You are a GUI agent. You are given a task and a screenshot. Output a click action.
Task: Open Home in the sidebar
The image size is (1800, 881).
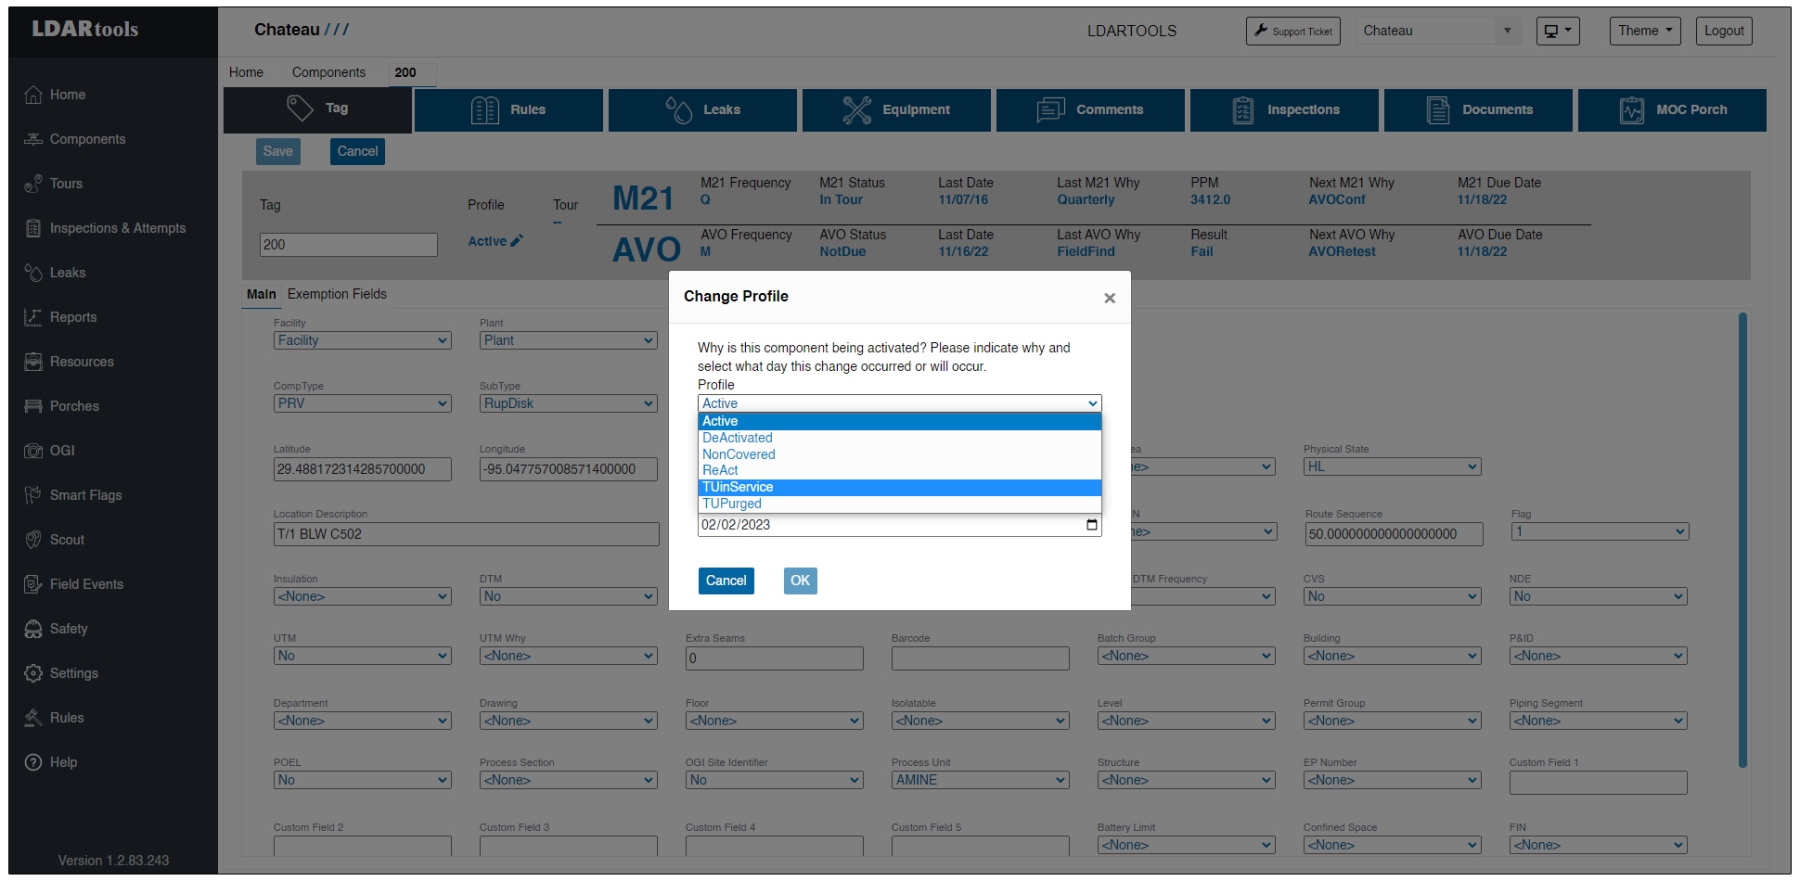click(55, 95)
